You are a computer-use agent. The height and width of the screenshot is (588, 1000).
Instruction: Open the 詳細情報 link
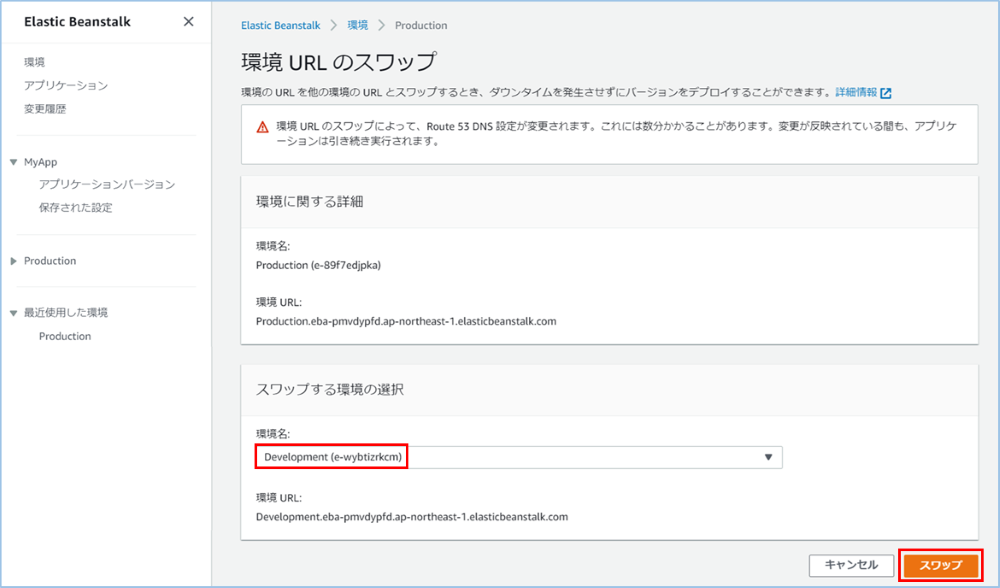[856, 92]
